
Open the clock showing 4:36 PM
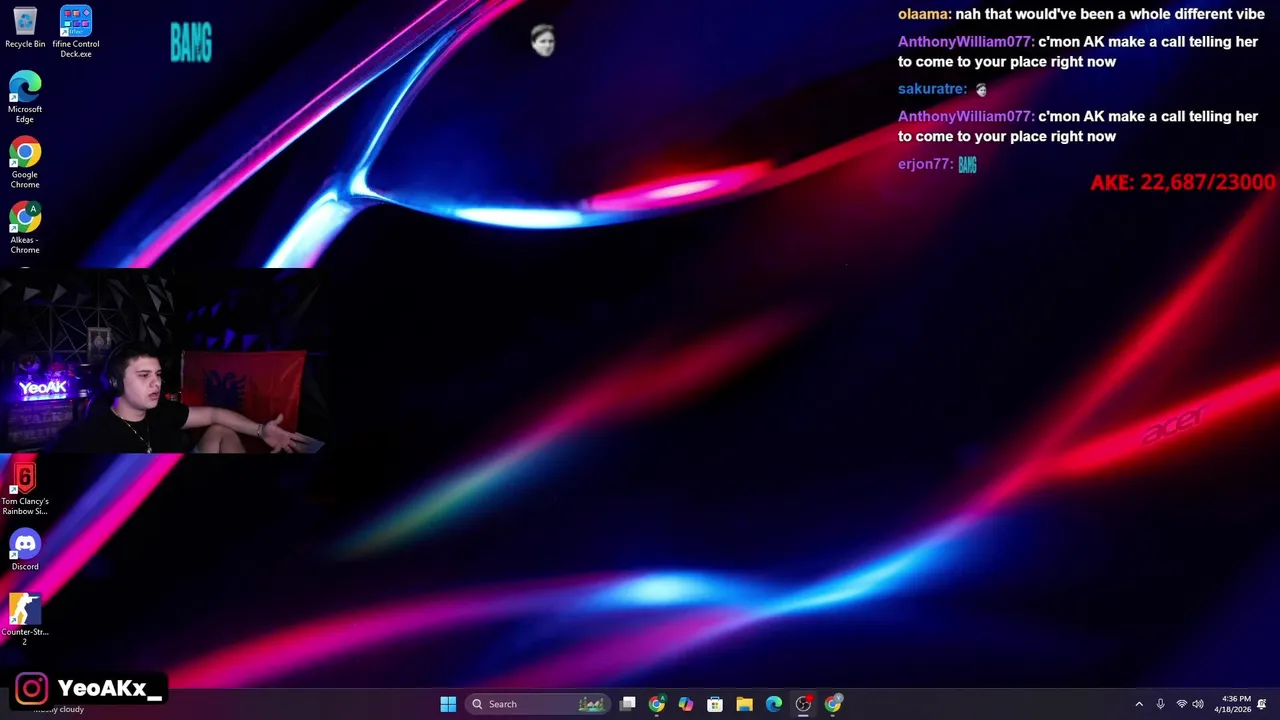[1232, 704]
